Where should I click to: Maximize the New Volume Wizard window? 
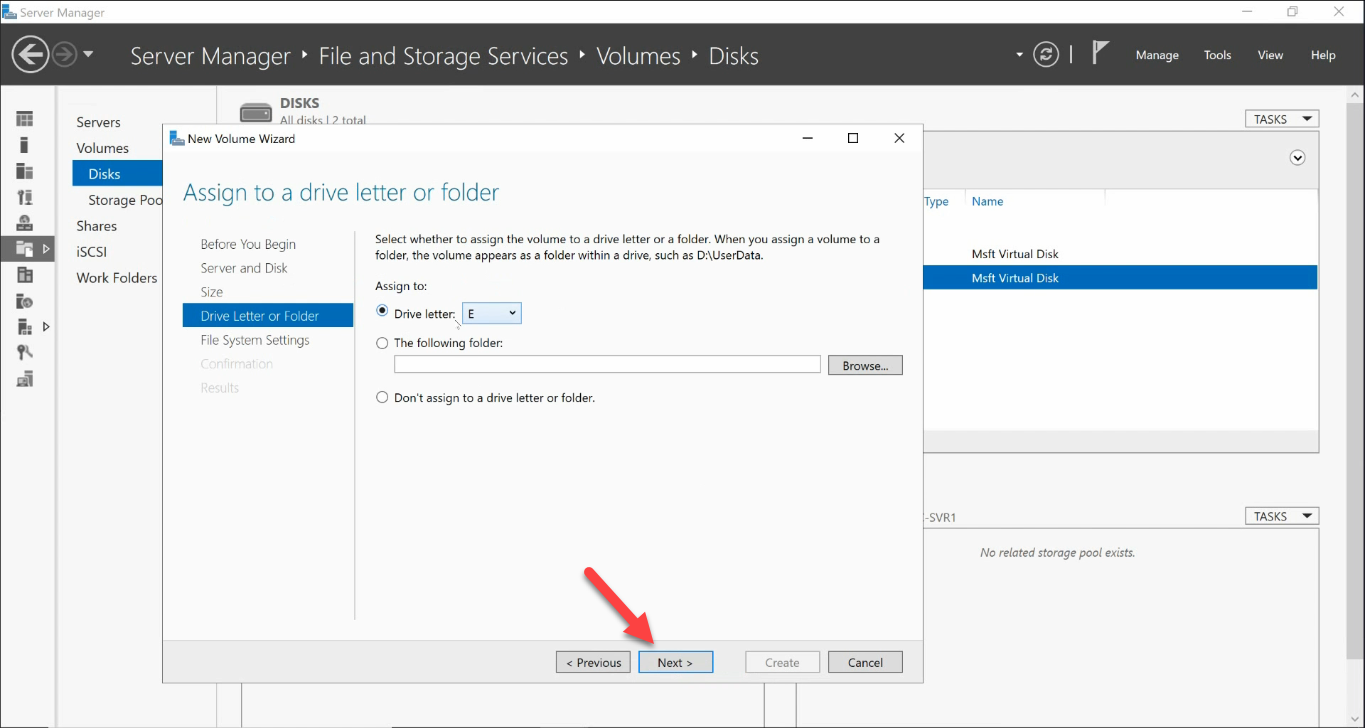tap(853, 138)
